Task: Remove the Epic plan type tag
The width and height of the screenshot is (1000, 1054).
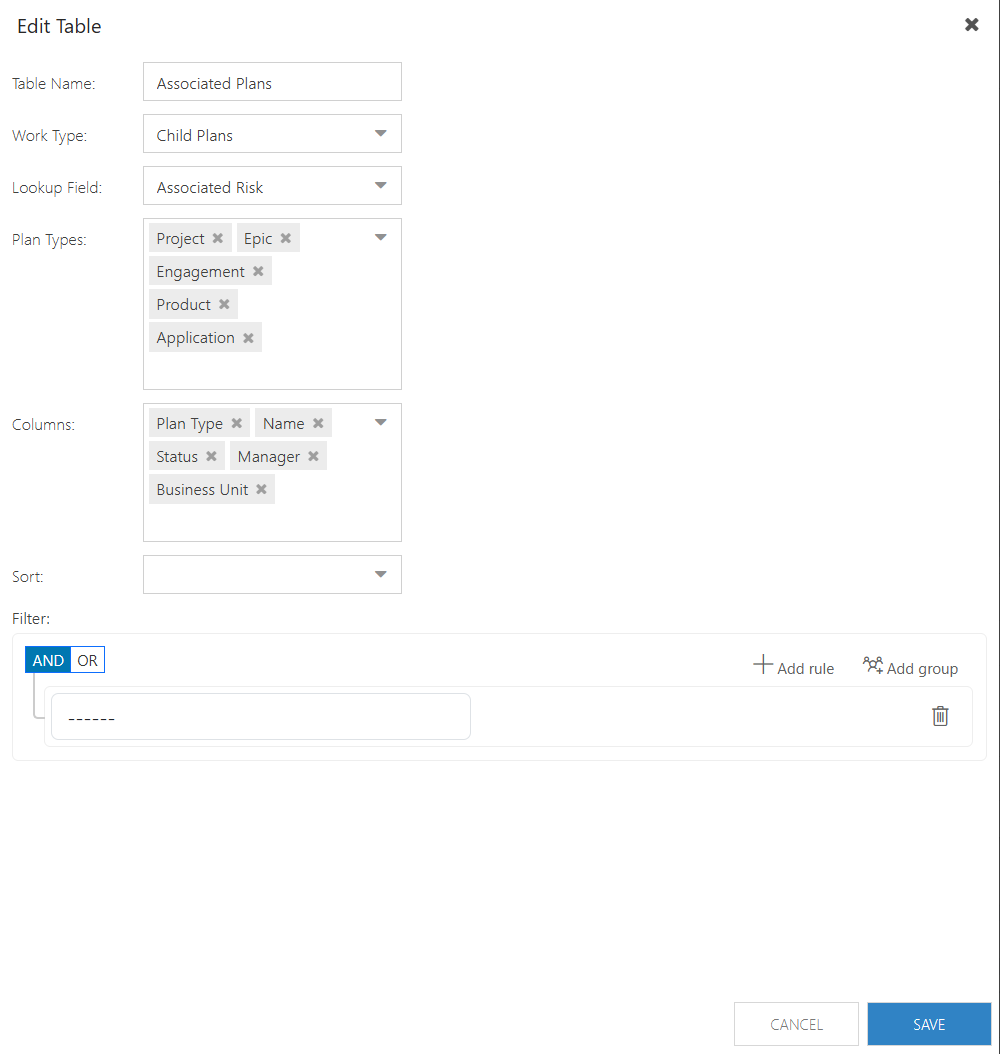Action: [x=286, y=239]
